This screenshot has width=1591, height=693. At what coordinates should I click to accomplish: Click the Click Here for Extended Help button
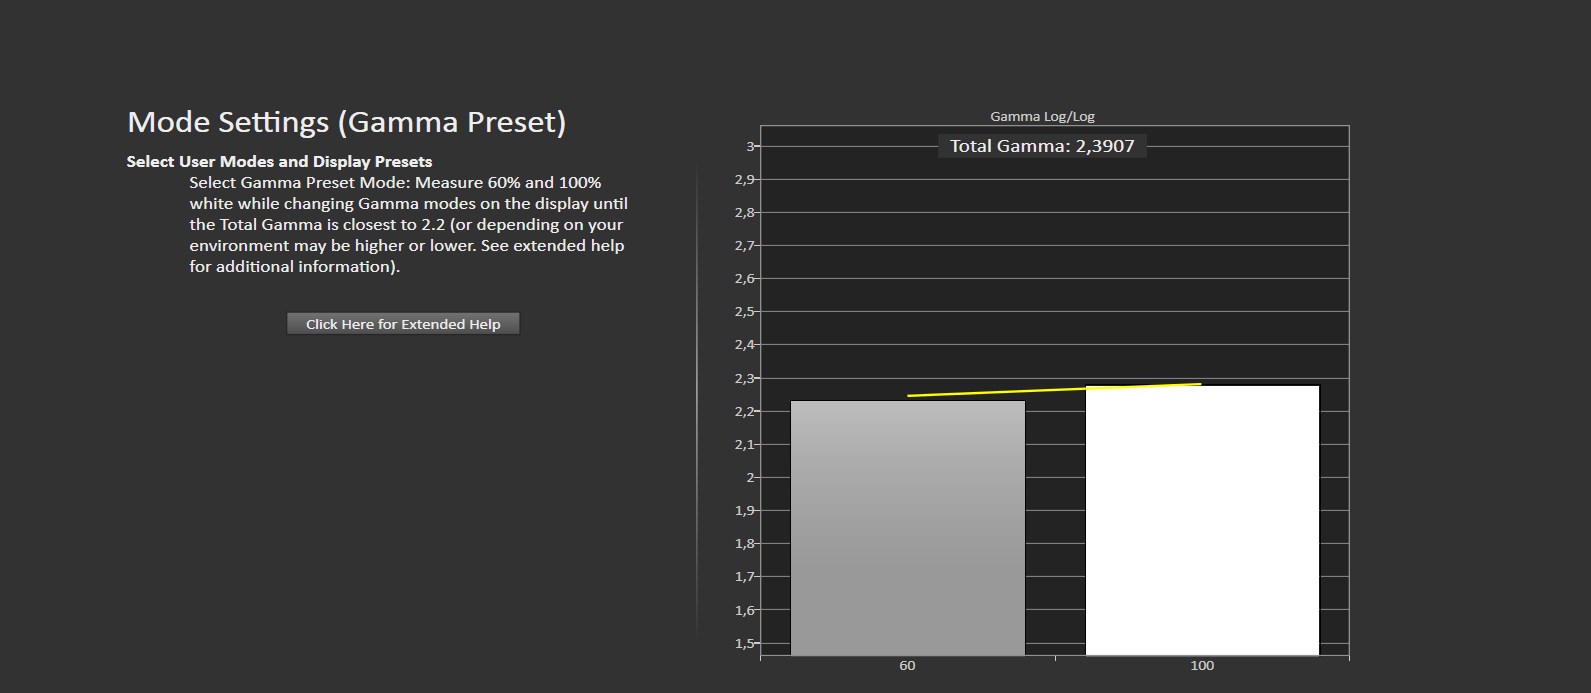tap(403, 324)
